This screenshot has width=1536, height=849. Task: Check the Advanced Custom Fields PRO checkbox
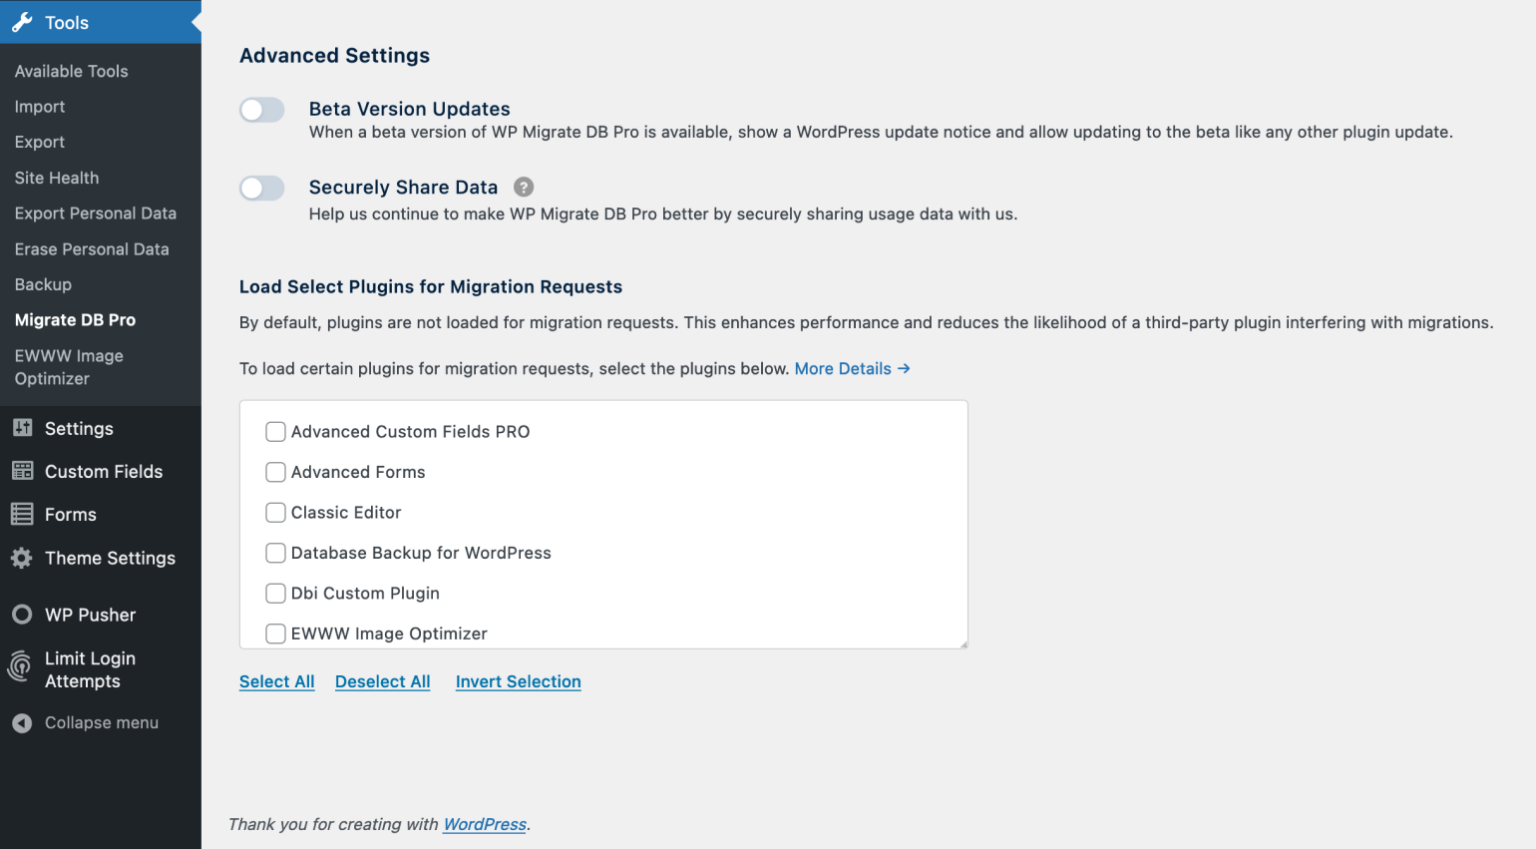coord(275,431)
